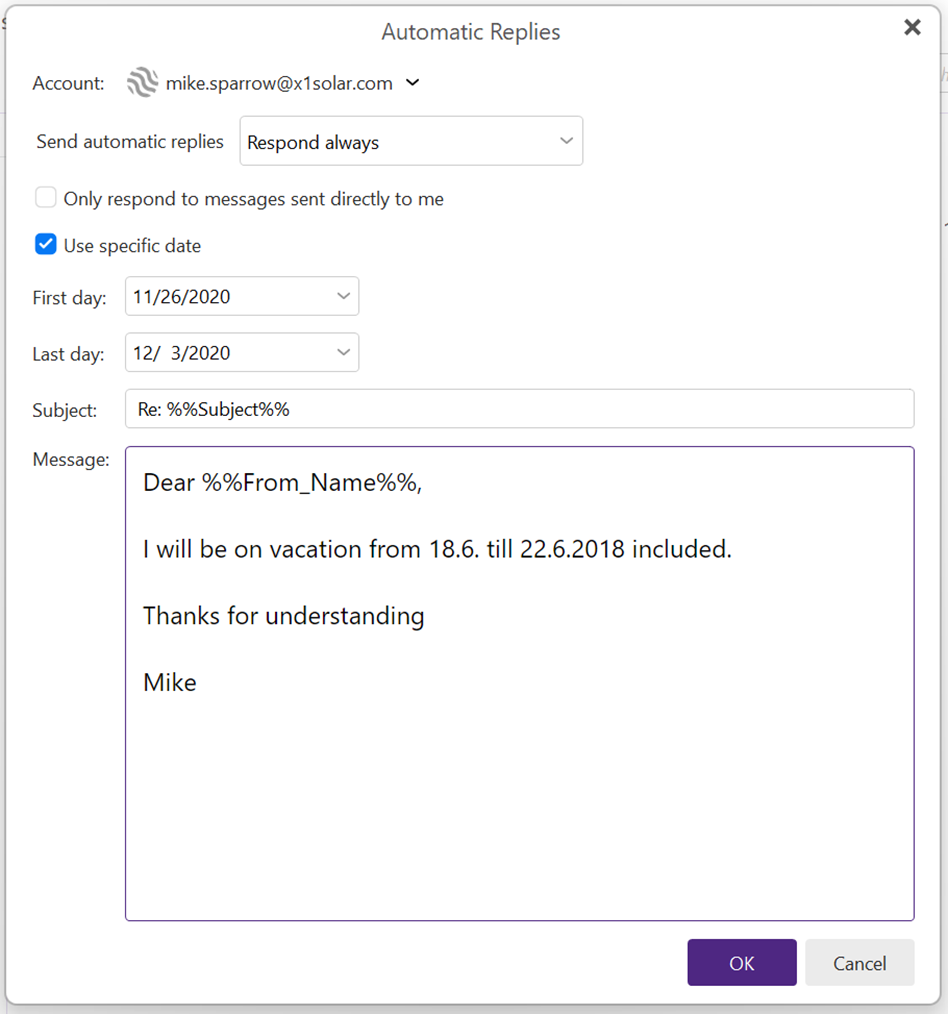Open the account selector chevron
The width and height of the screenshot is (948, 1014).
coord(413,83)
